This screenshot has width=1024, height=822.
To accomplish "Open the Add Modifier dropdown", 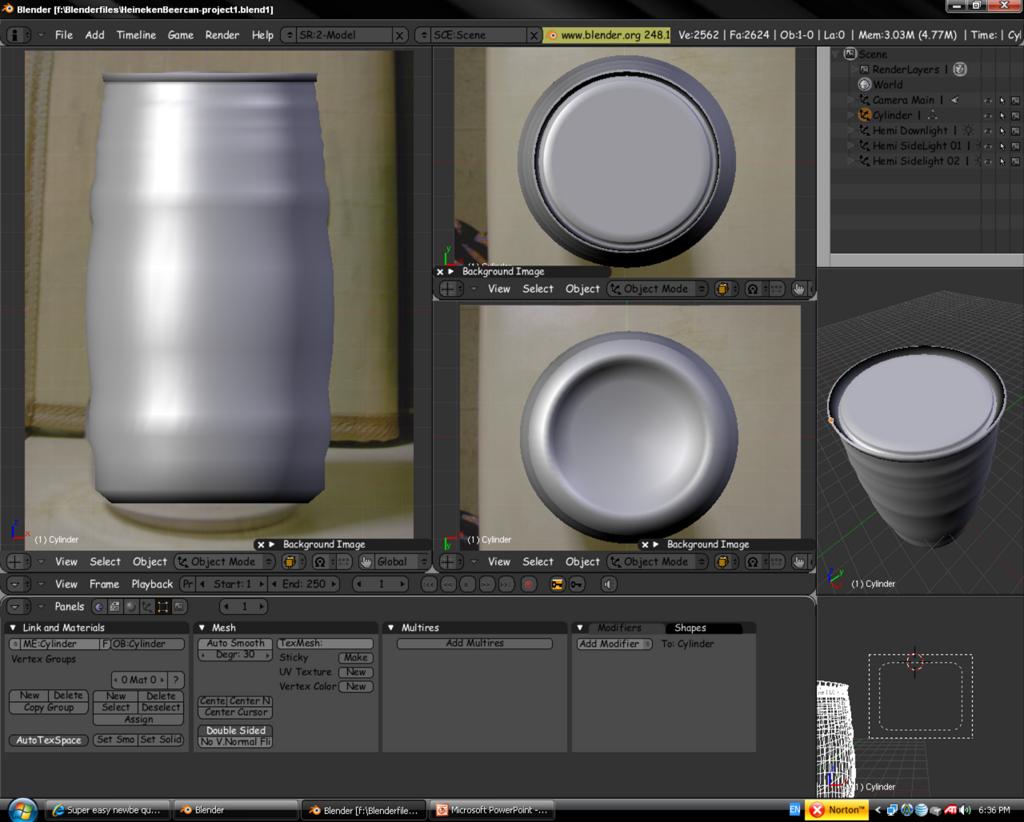I will [614, 644].
